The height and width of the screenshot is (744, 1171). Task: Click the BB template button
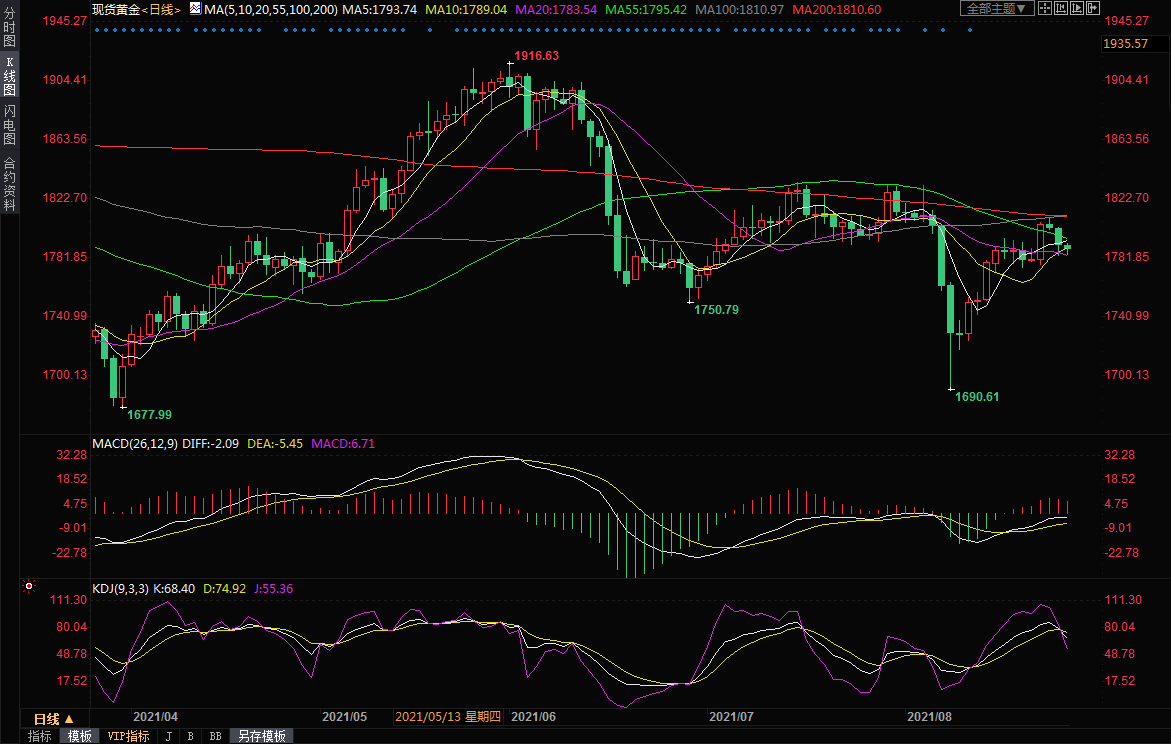coord(215,736)
